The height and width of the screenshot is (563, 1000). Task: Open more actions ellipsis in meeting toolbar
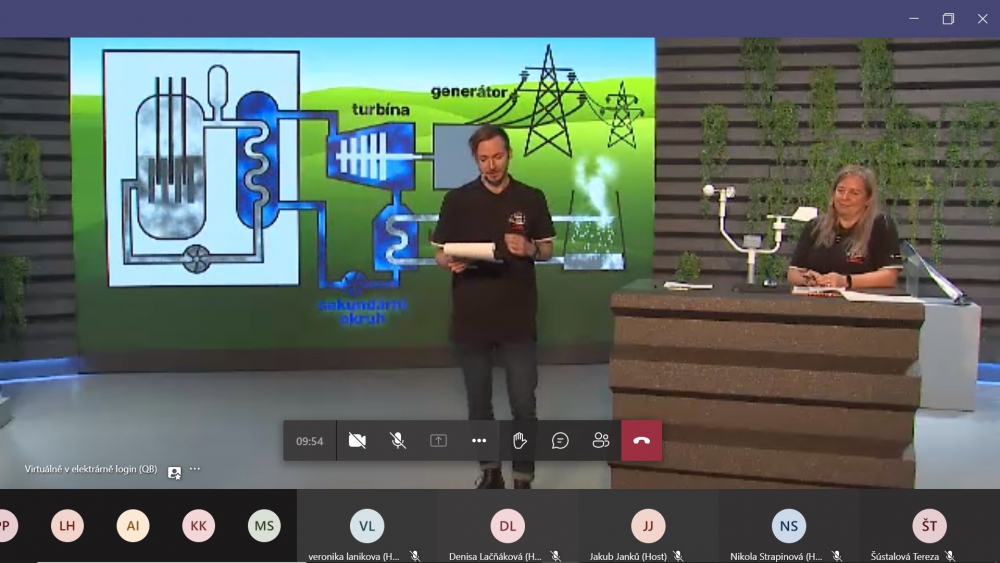click(x=479, y=441)
